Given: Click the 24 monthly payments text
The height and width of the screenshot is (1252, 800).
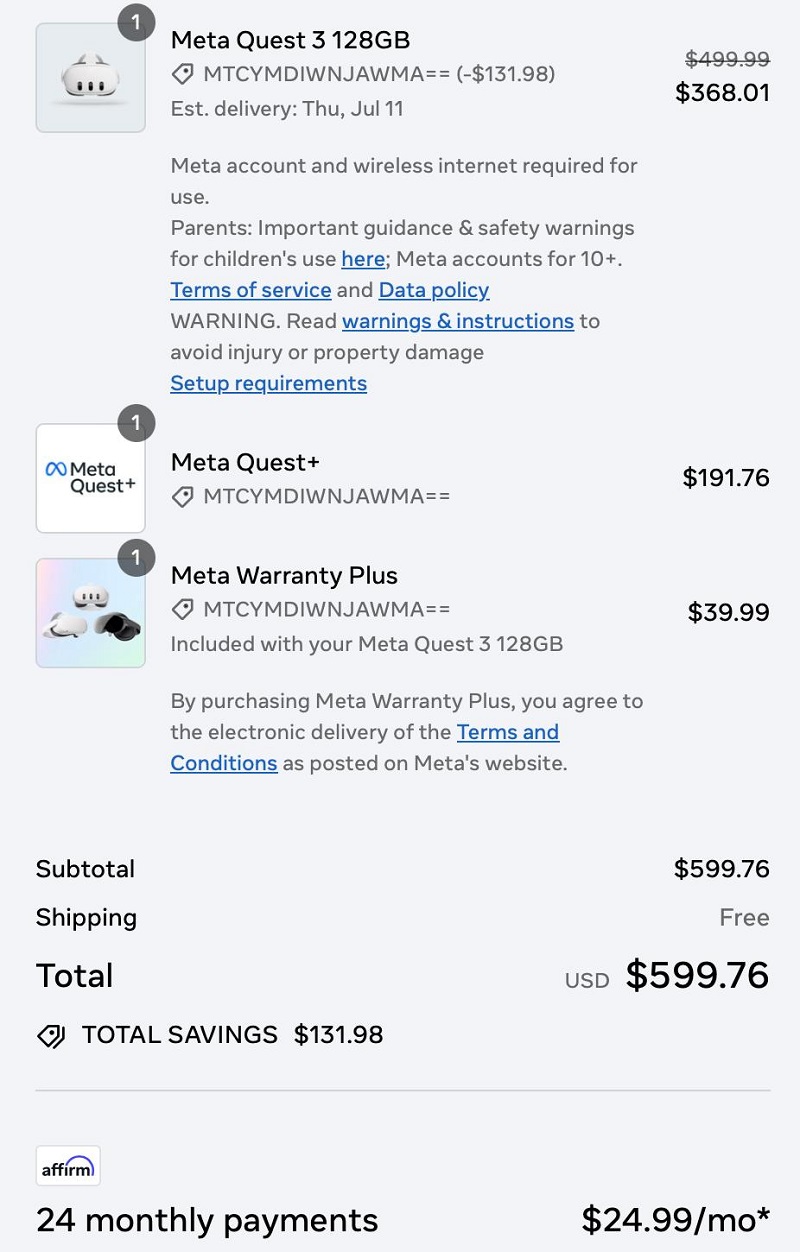Looking at the screenshot, I should (207, 1220).
